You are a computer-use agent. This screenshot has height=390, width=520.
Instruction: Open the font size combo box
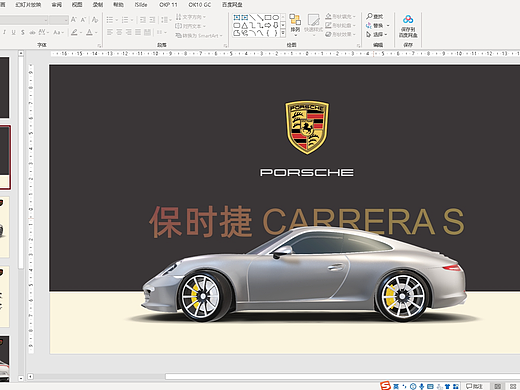pos(59,20)
